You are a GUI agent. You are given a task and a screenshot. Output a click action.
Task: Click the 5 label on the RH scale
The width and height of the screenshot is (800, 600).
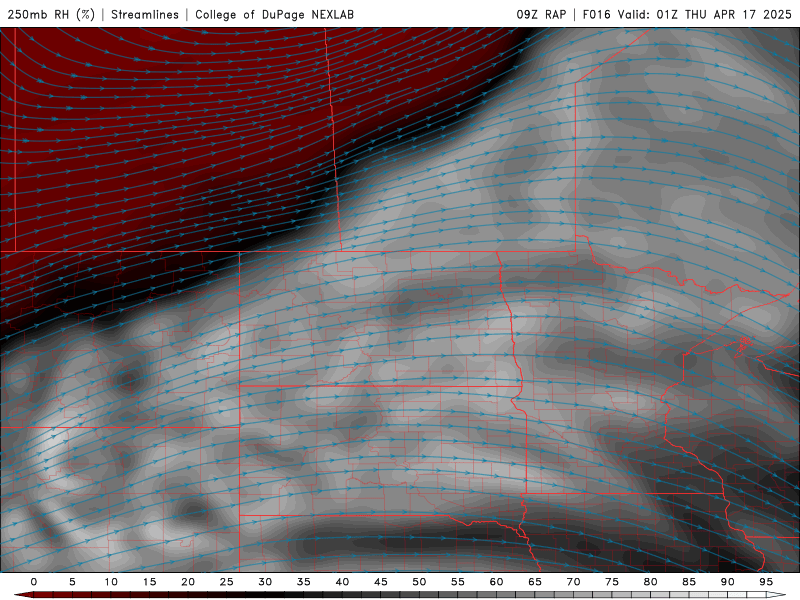pos(72,582)
